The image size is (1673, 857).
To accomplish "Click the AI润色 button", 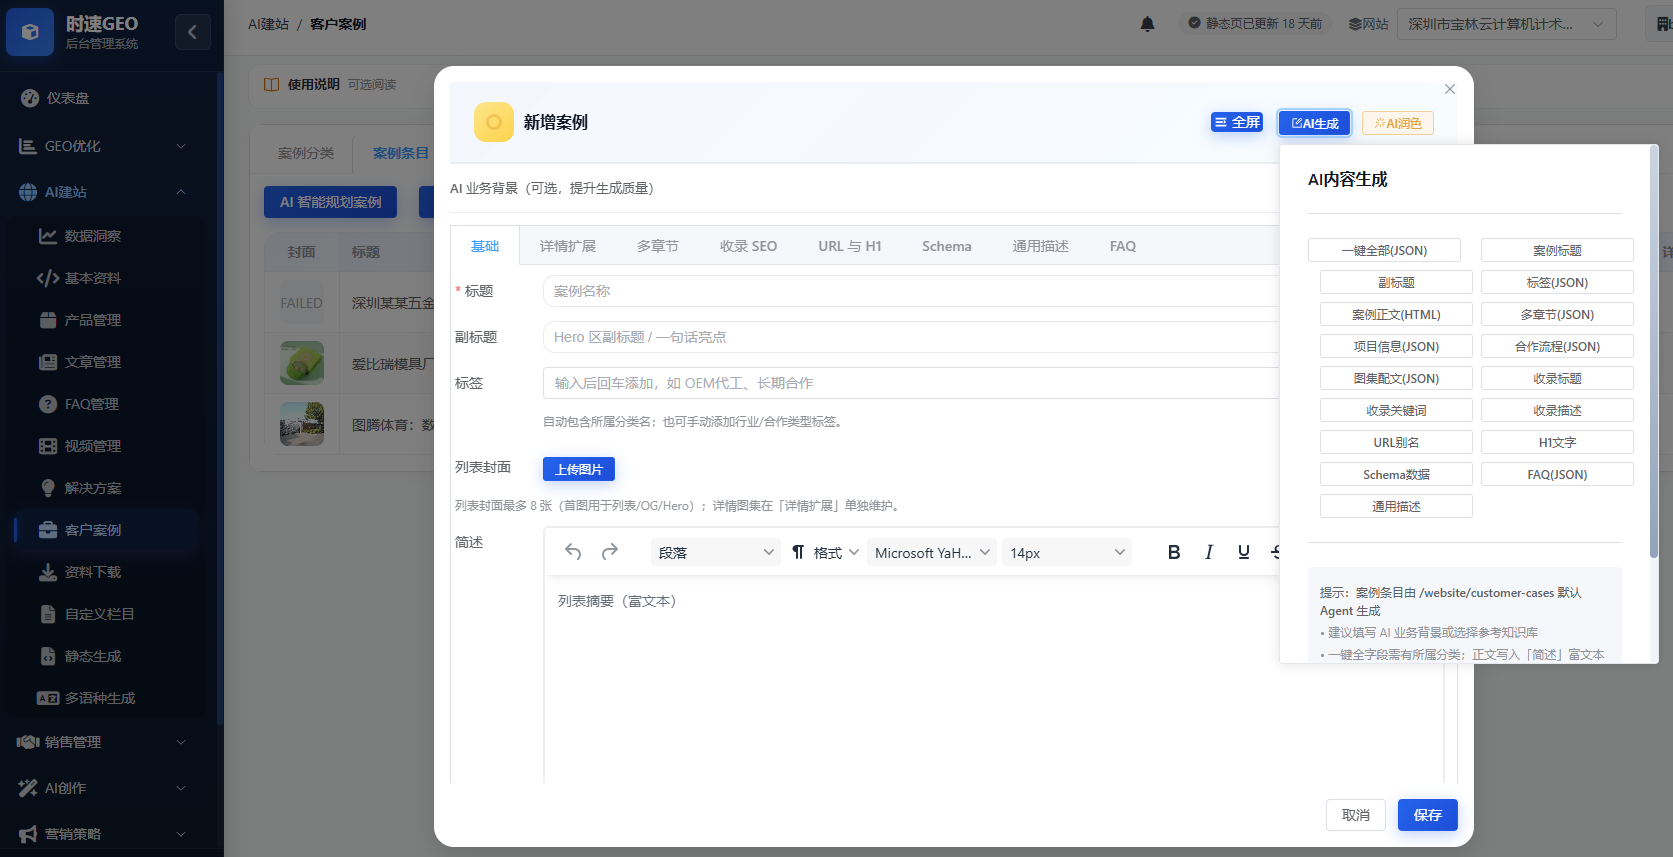I will [1398, 123].
